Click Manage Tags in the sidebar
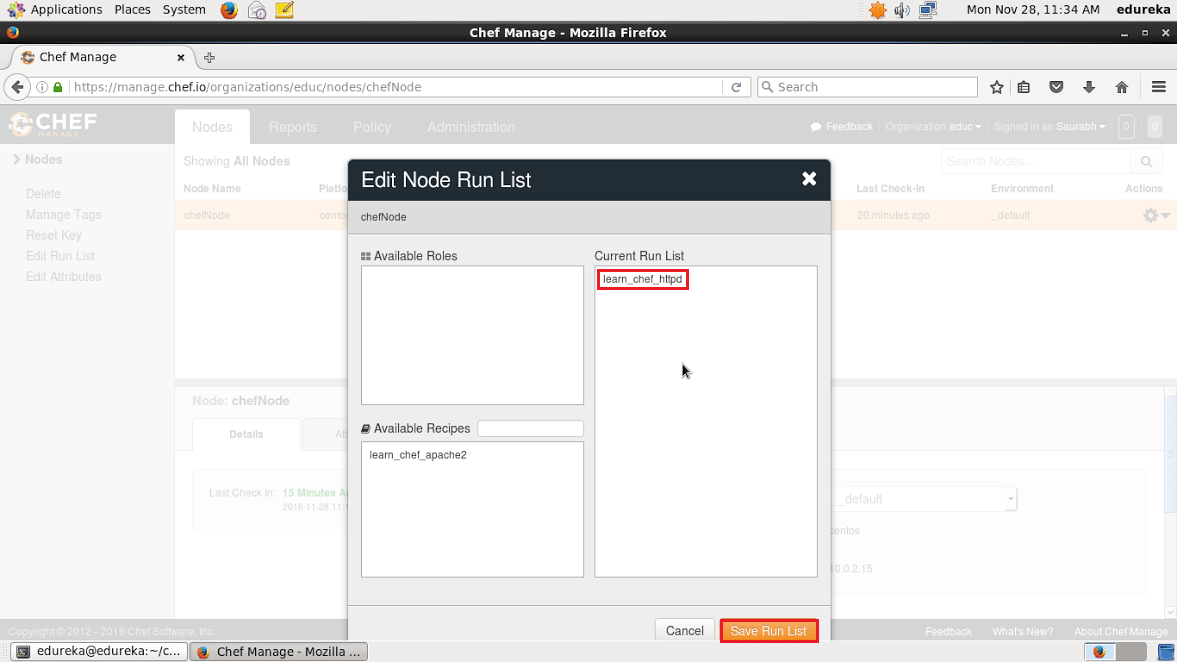This screenshot has height=662, width=1177. click(x=63, y=215)
